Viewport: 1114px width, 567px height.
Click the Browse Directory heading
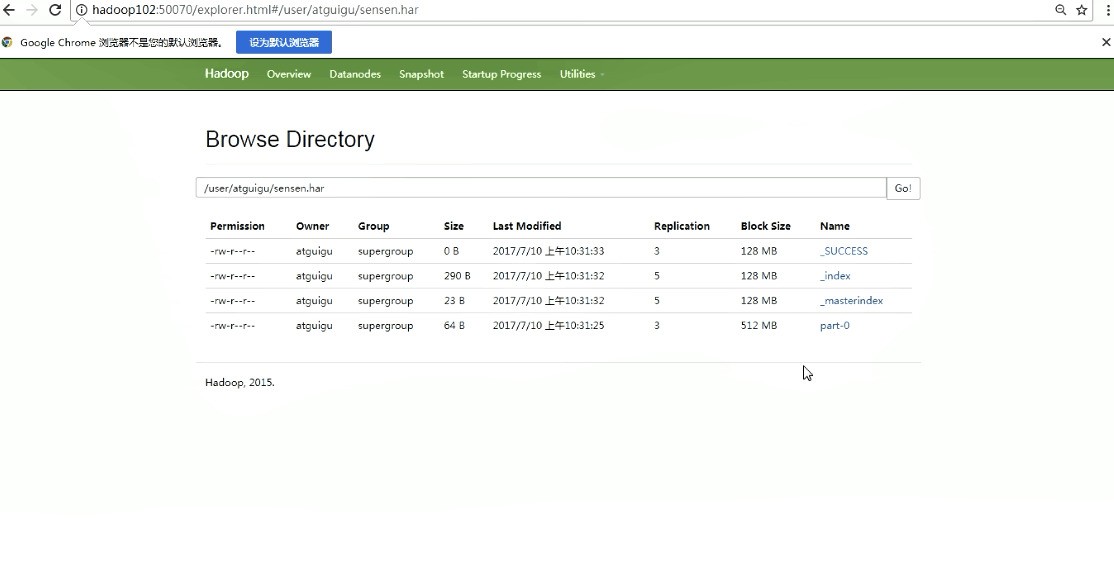290,139
